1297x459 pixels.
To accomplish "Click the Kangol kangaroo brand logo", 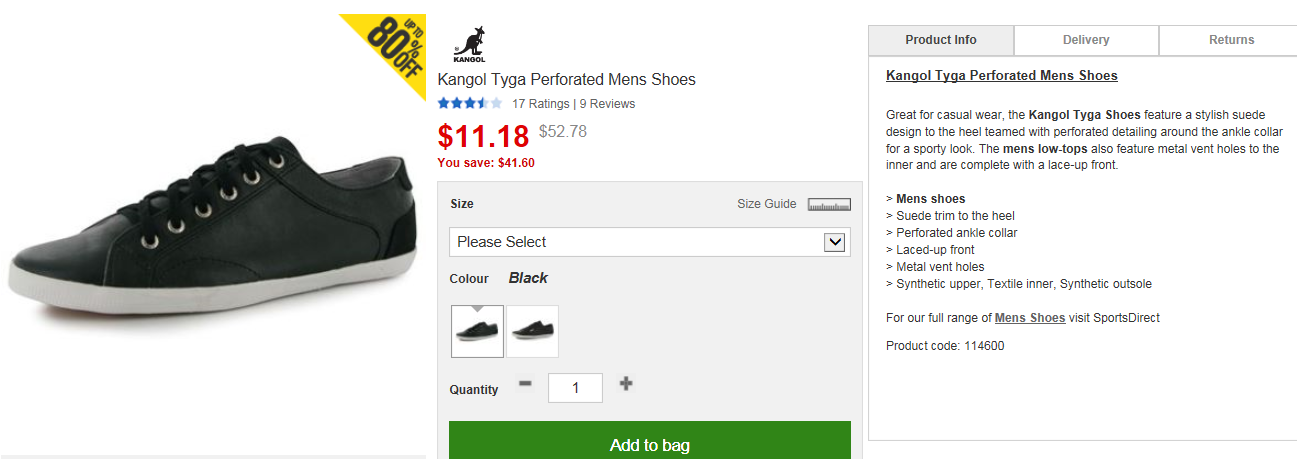I will [x=468, y=43].
